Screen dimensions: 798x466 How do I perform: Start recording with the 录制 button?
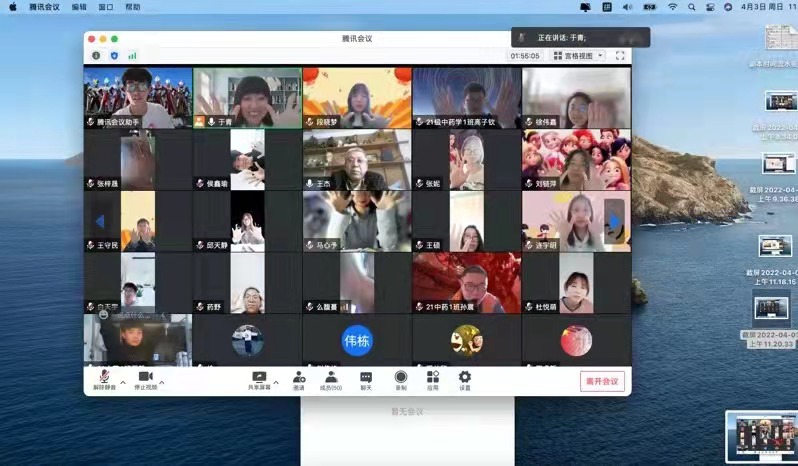pyautogui.click(x=400, y=378)
